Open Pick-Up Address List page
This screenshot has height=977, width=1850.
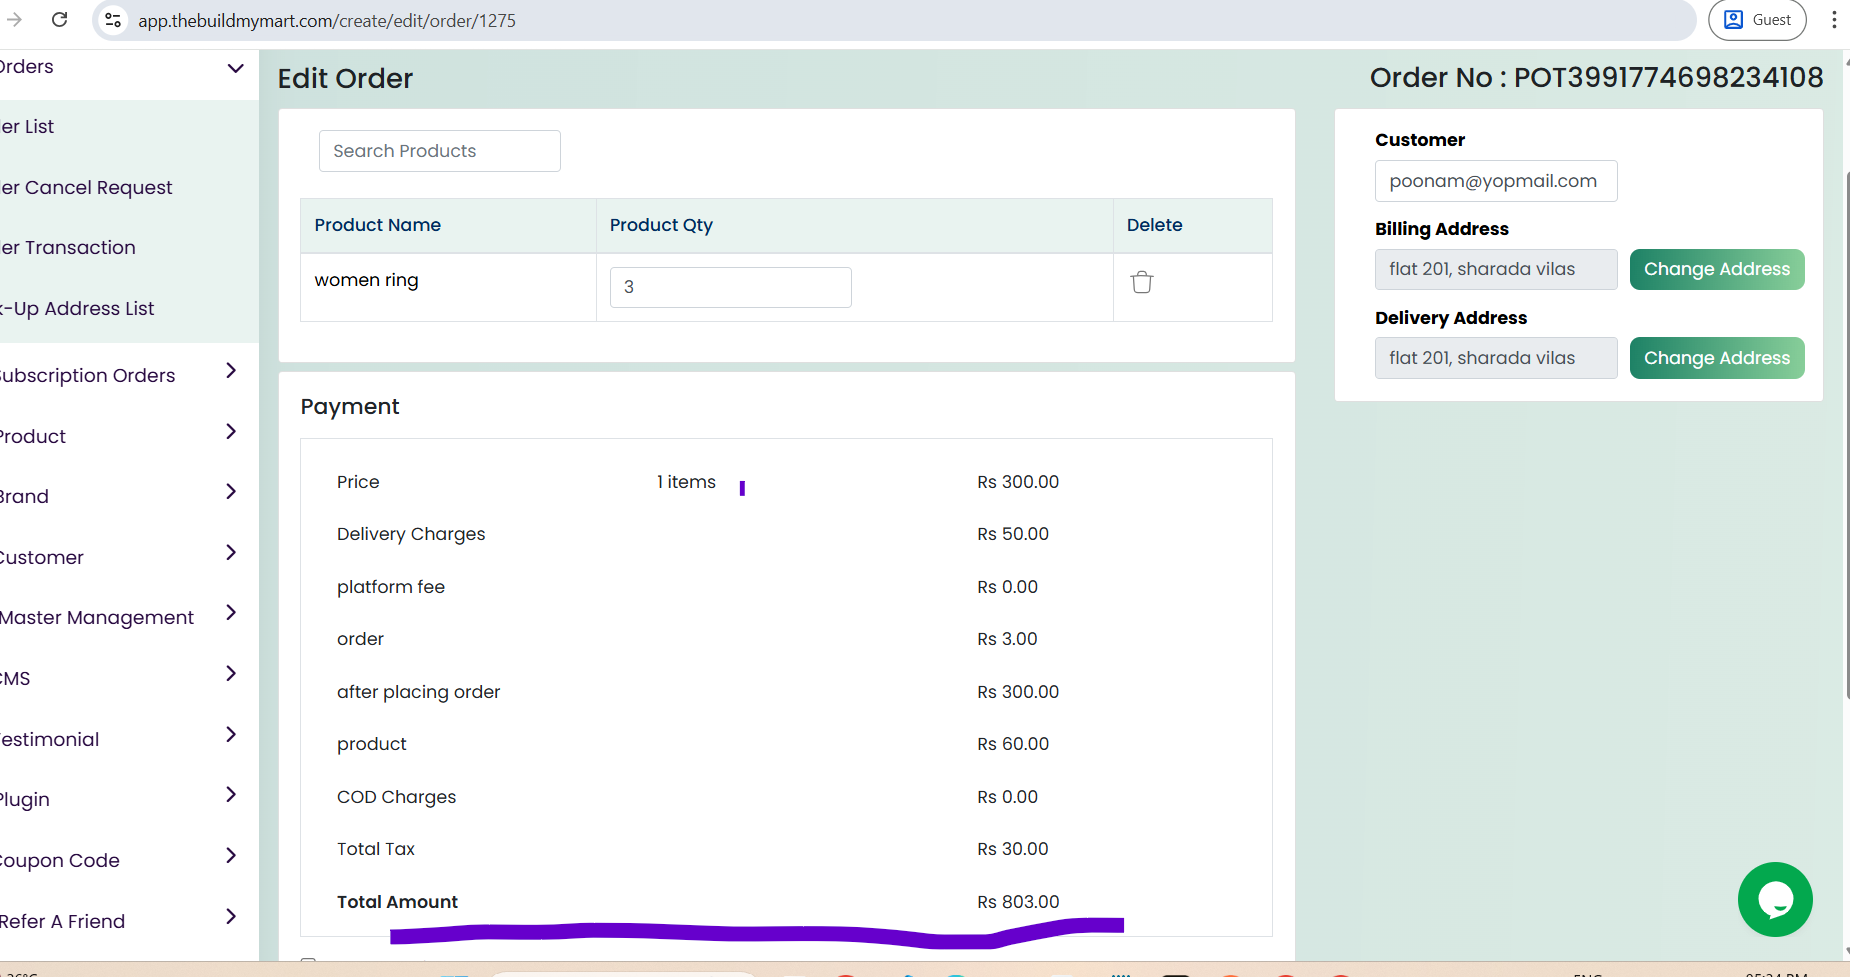pos(77,309)
